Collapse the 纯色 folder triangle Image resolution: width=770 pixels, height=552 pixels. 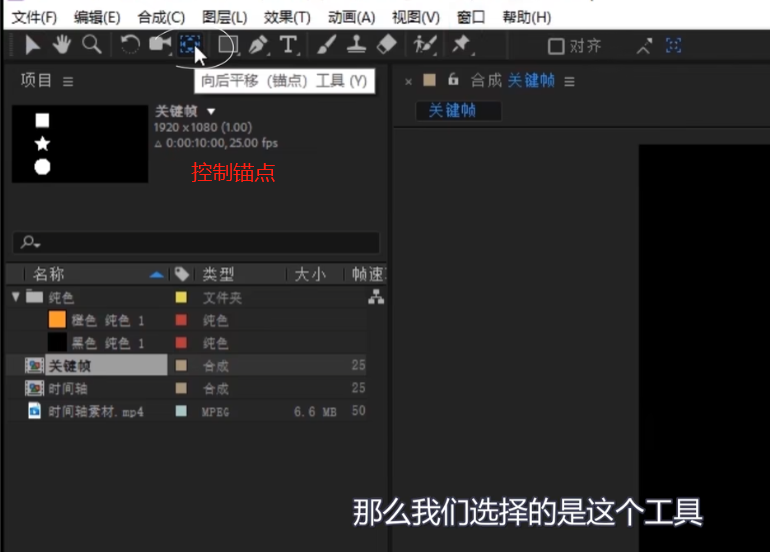click(16, 297)
